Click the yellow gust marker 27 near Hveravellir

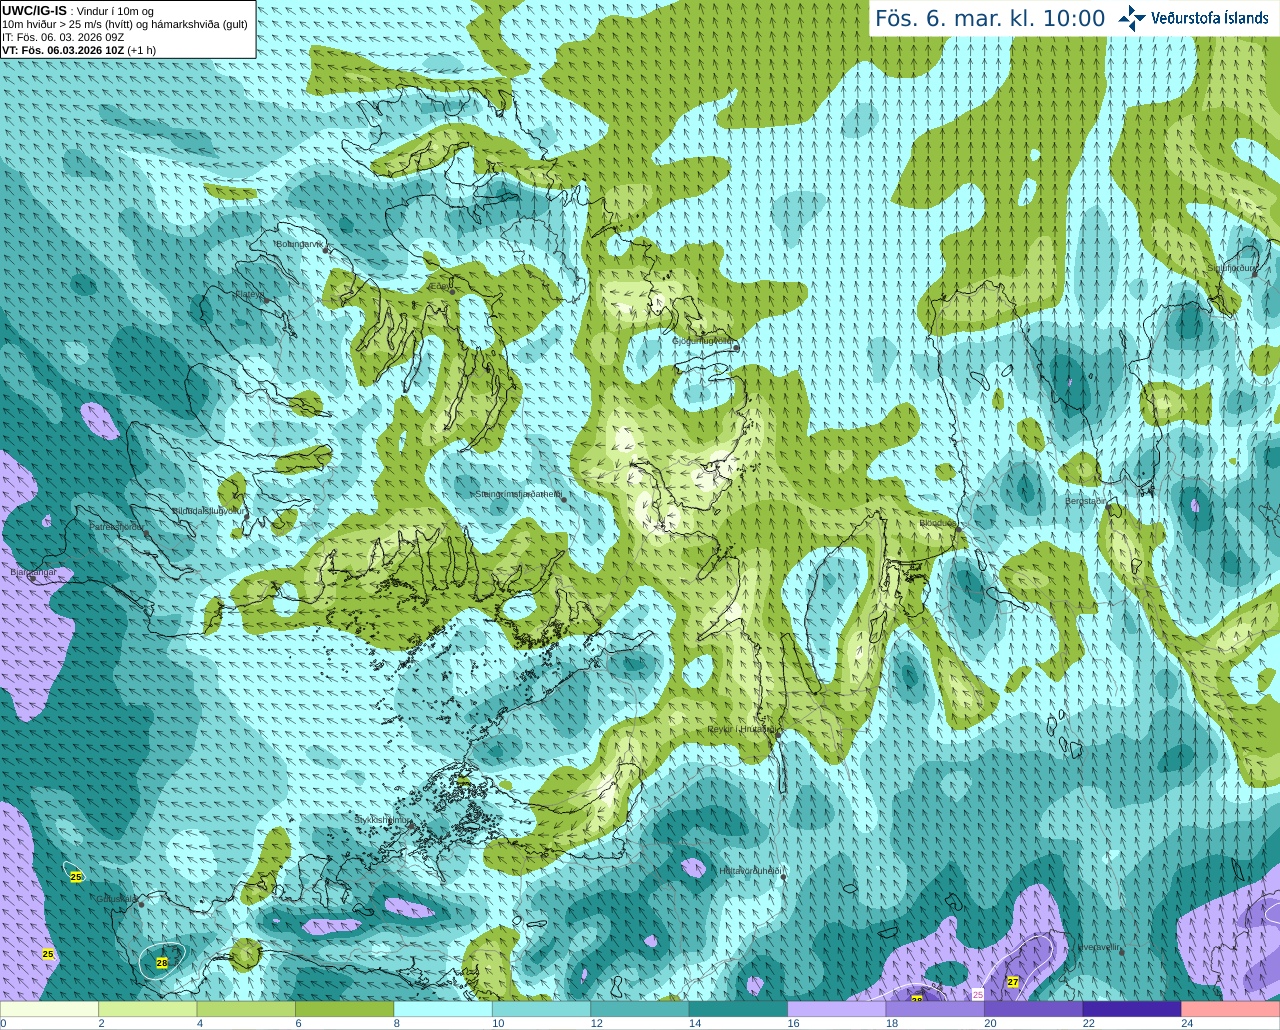(1013, 982)
